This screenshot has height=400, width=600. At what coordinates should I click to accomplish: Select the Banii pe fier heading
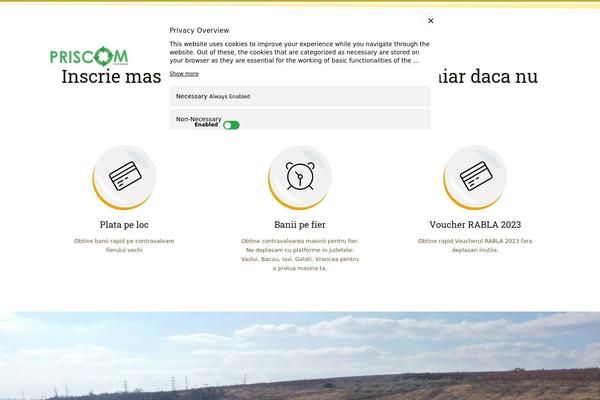click(x=299, y=225)
